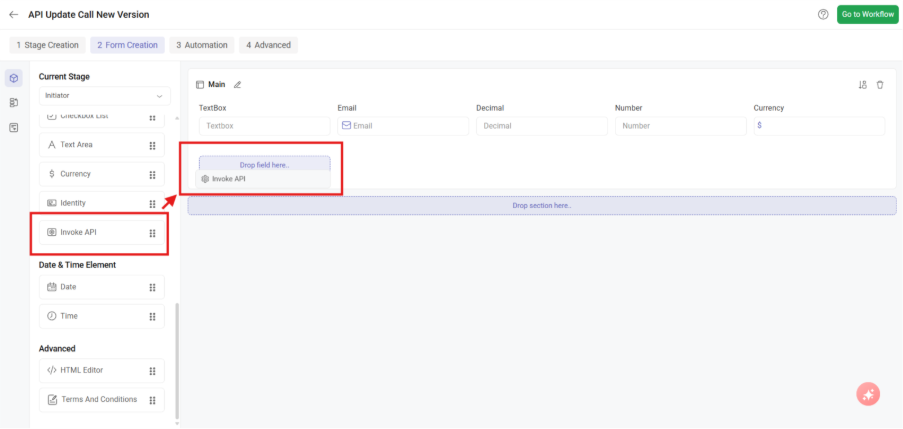
Task: Select the Terms And Conditions element
Action: tap(98, 400)
